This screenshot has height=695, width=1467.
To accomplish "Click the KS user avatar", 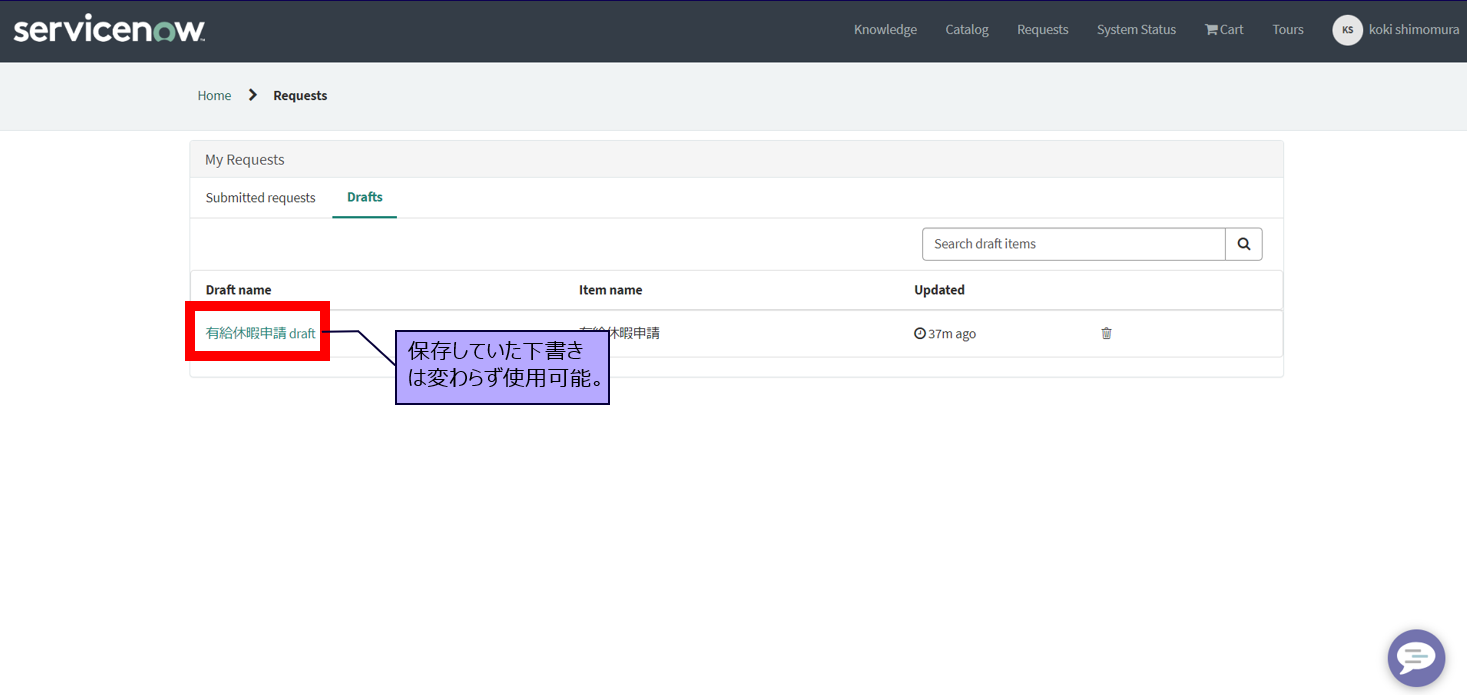I will 1347,30.
